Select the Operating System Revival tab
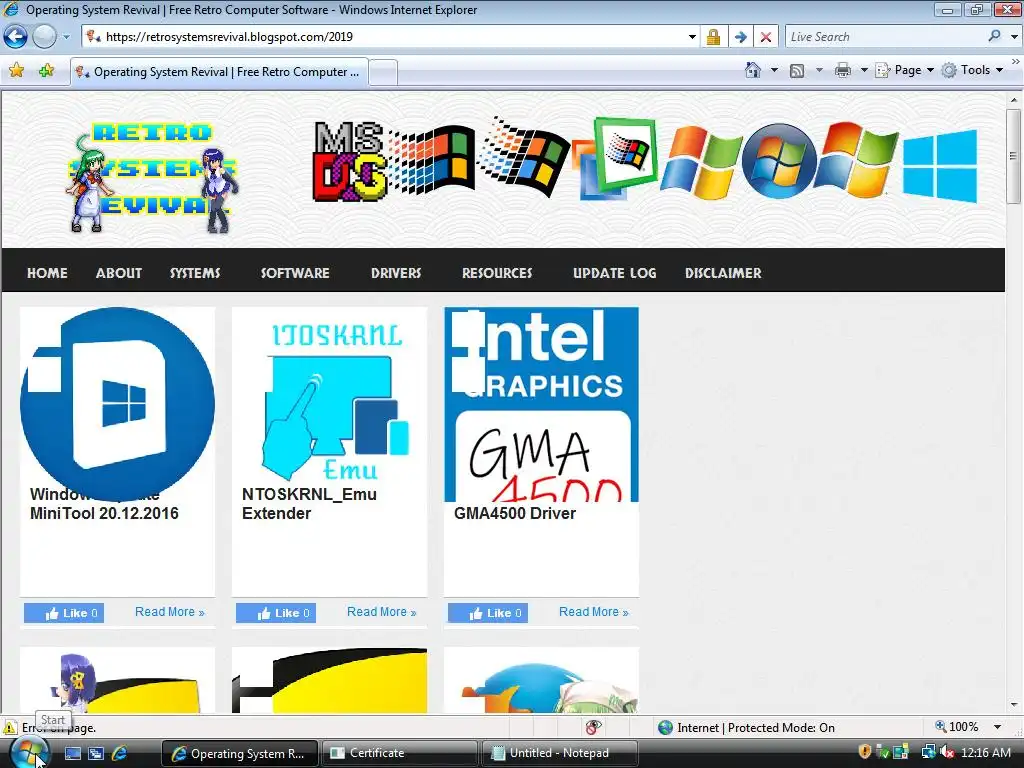The height and width of the screenshot is (768, 1024). (x=219, y=72)
